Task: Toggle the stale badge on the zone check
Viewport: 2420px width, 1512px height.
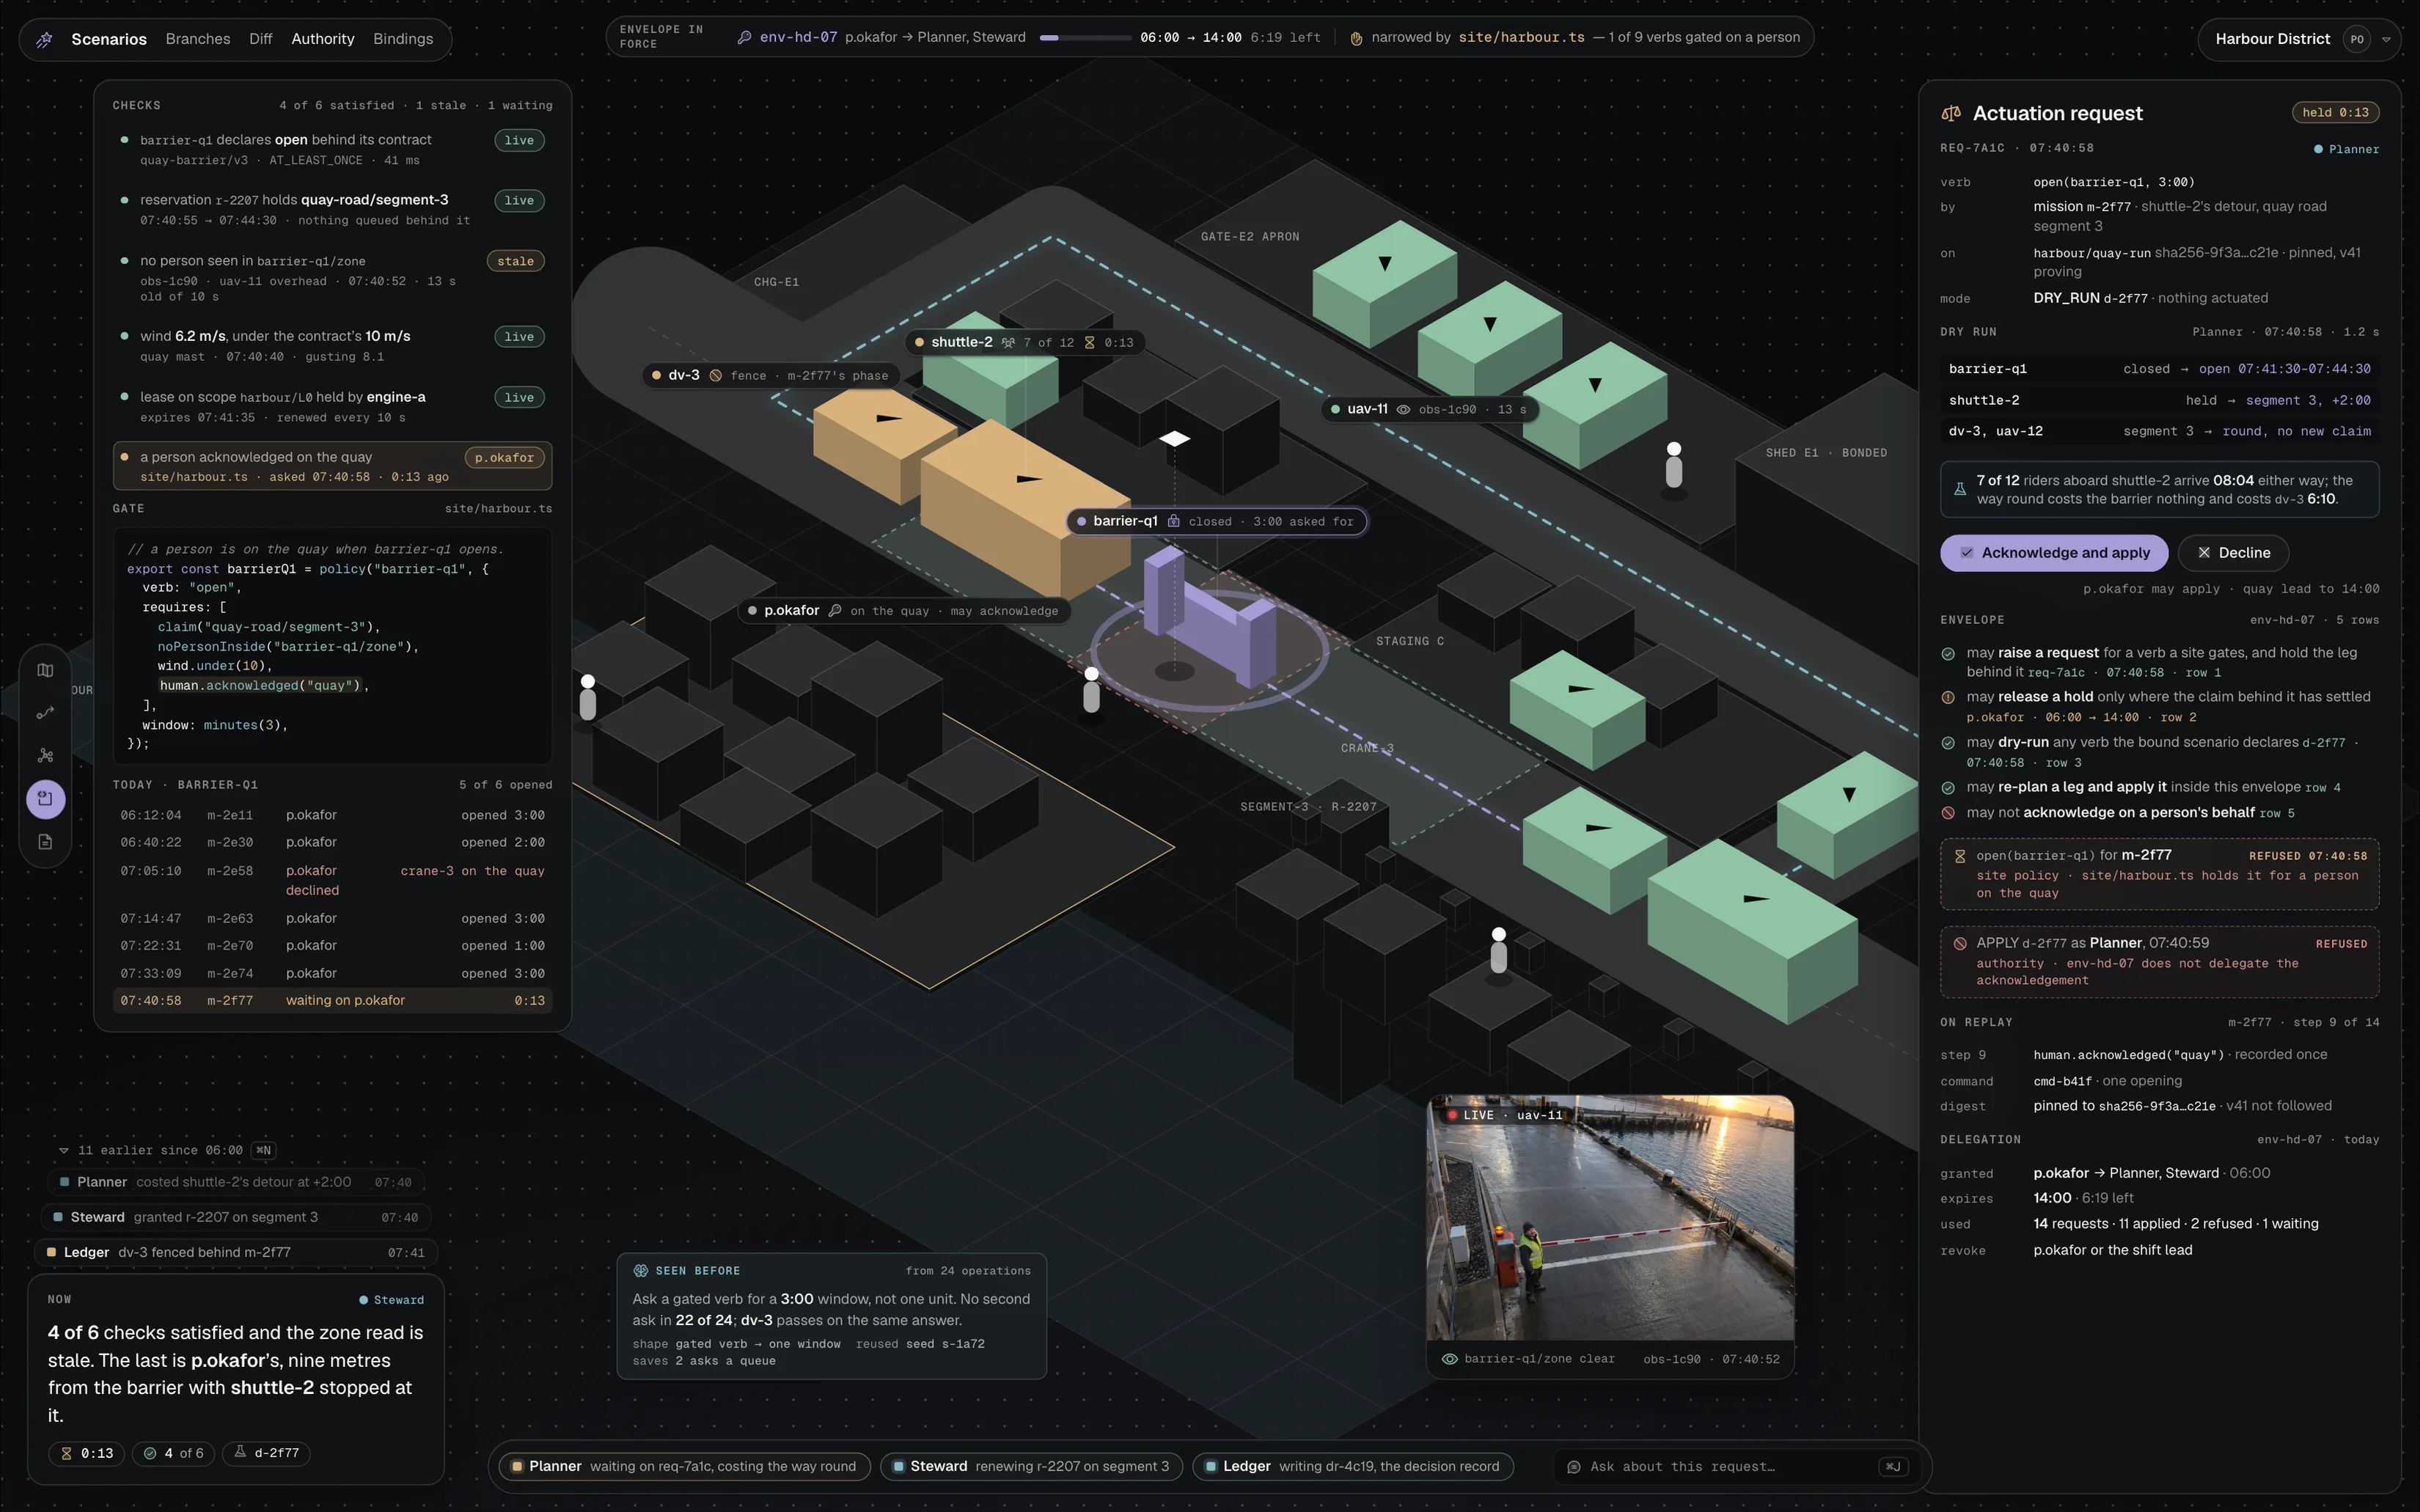Action: 516,261
